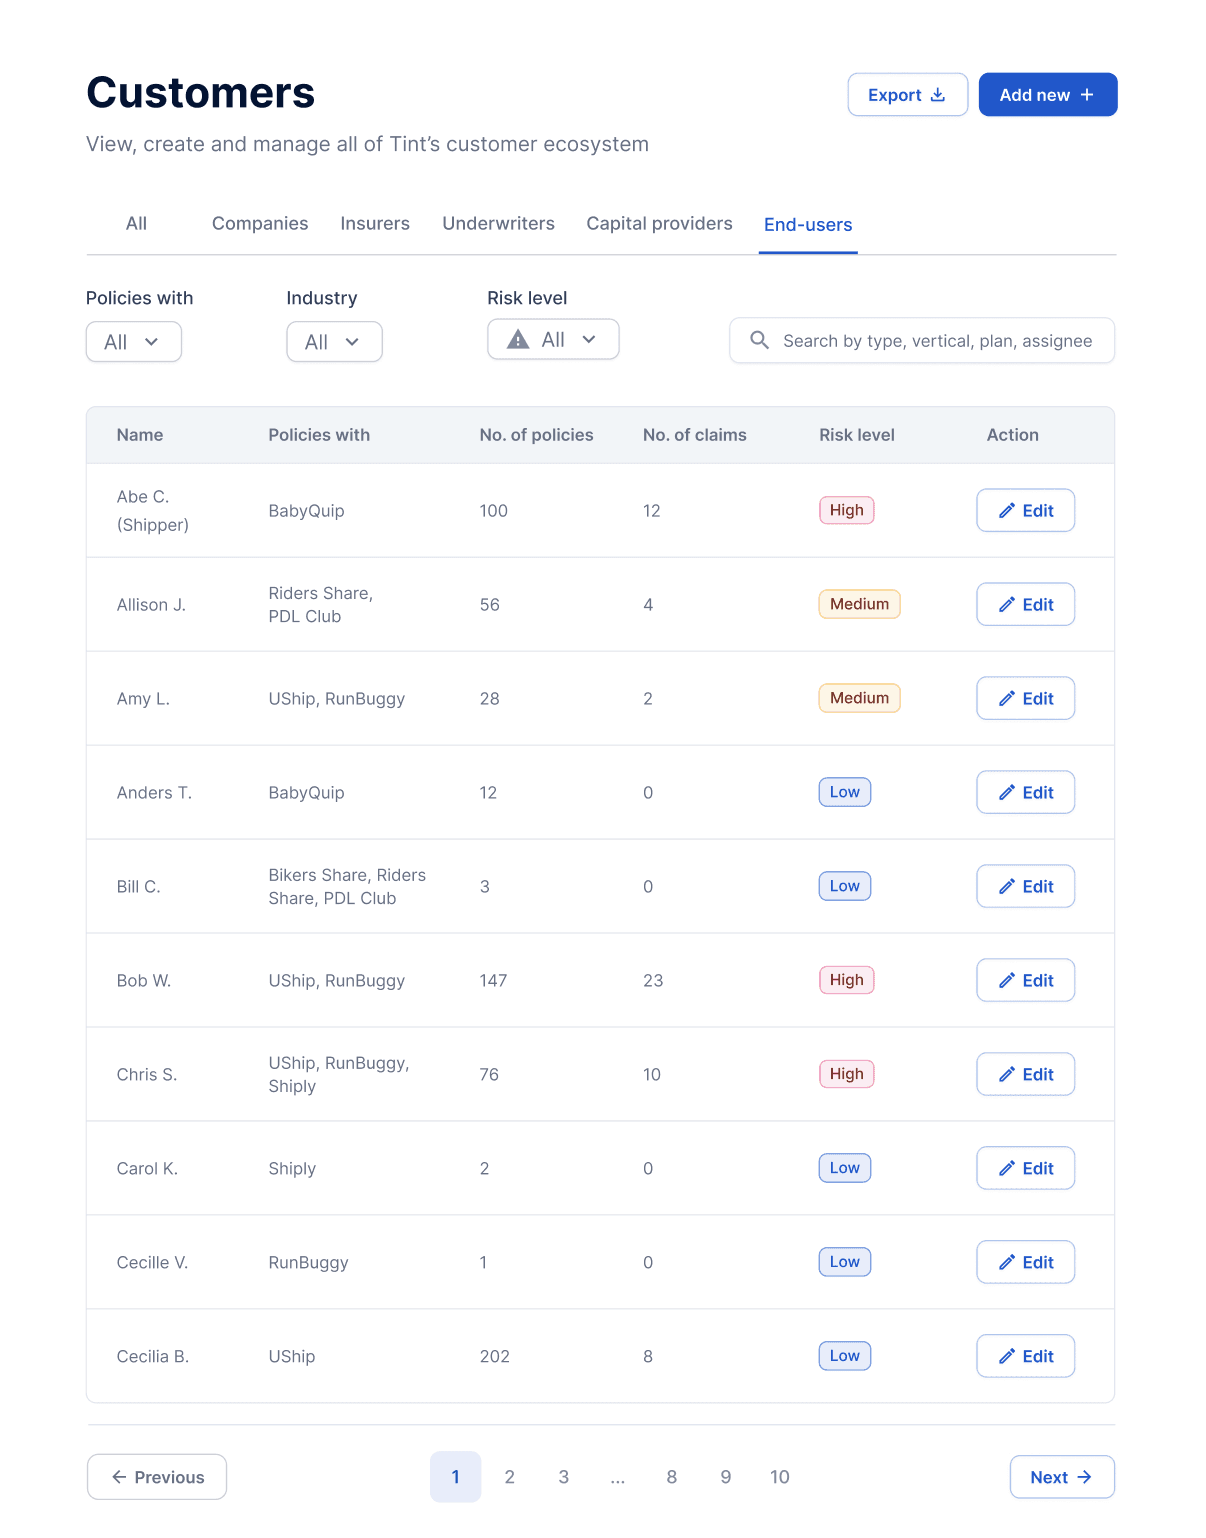Click the Medium badge for Allison J.

[x=859, y=604]
